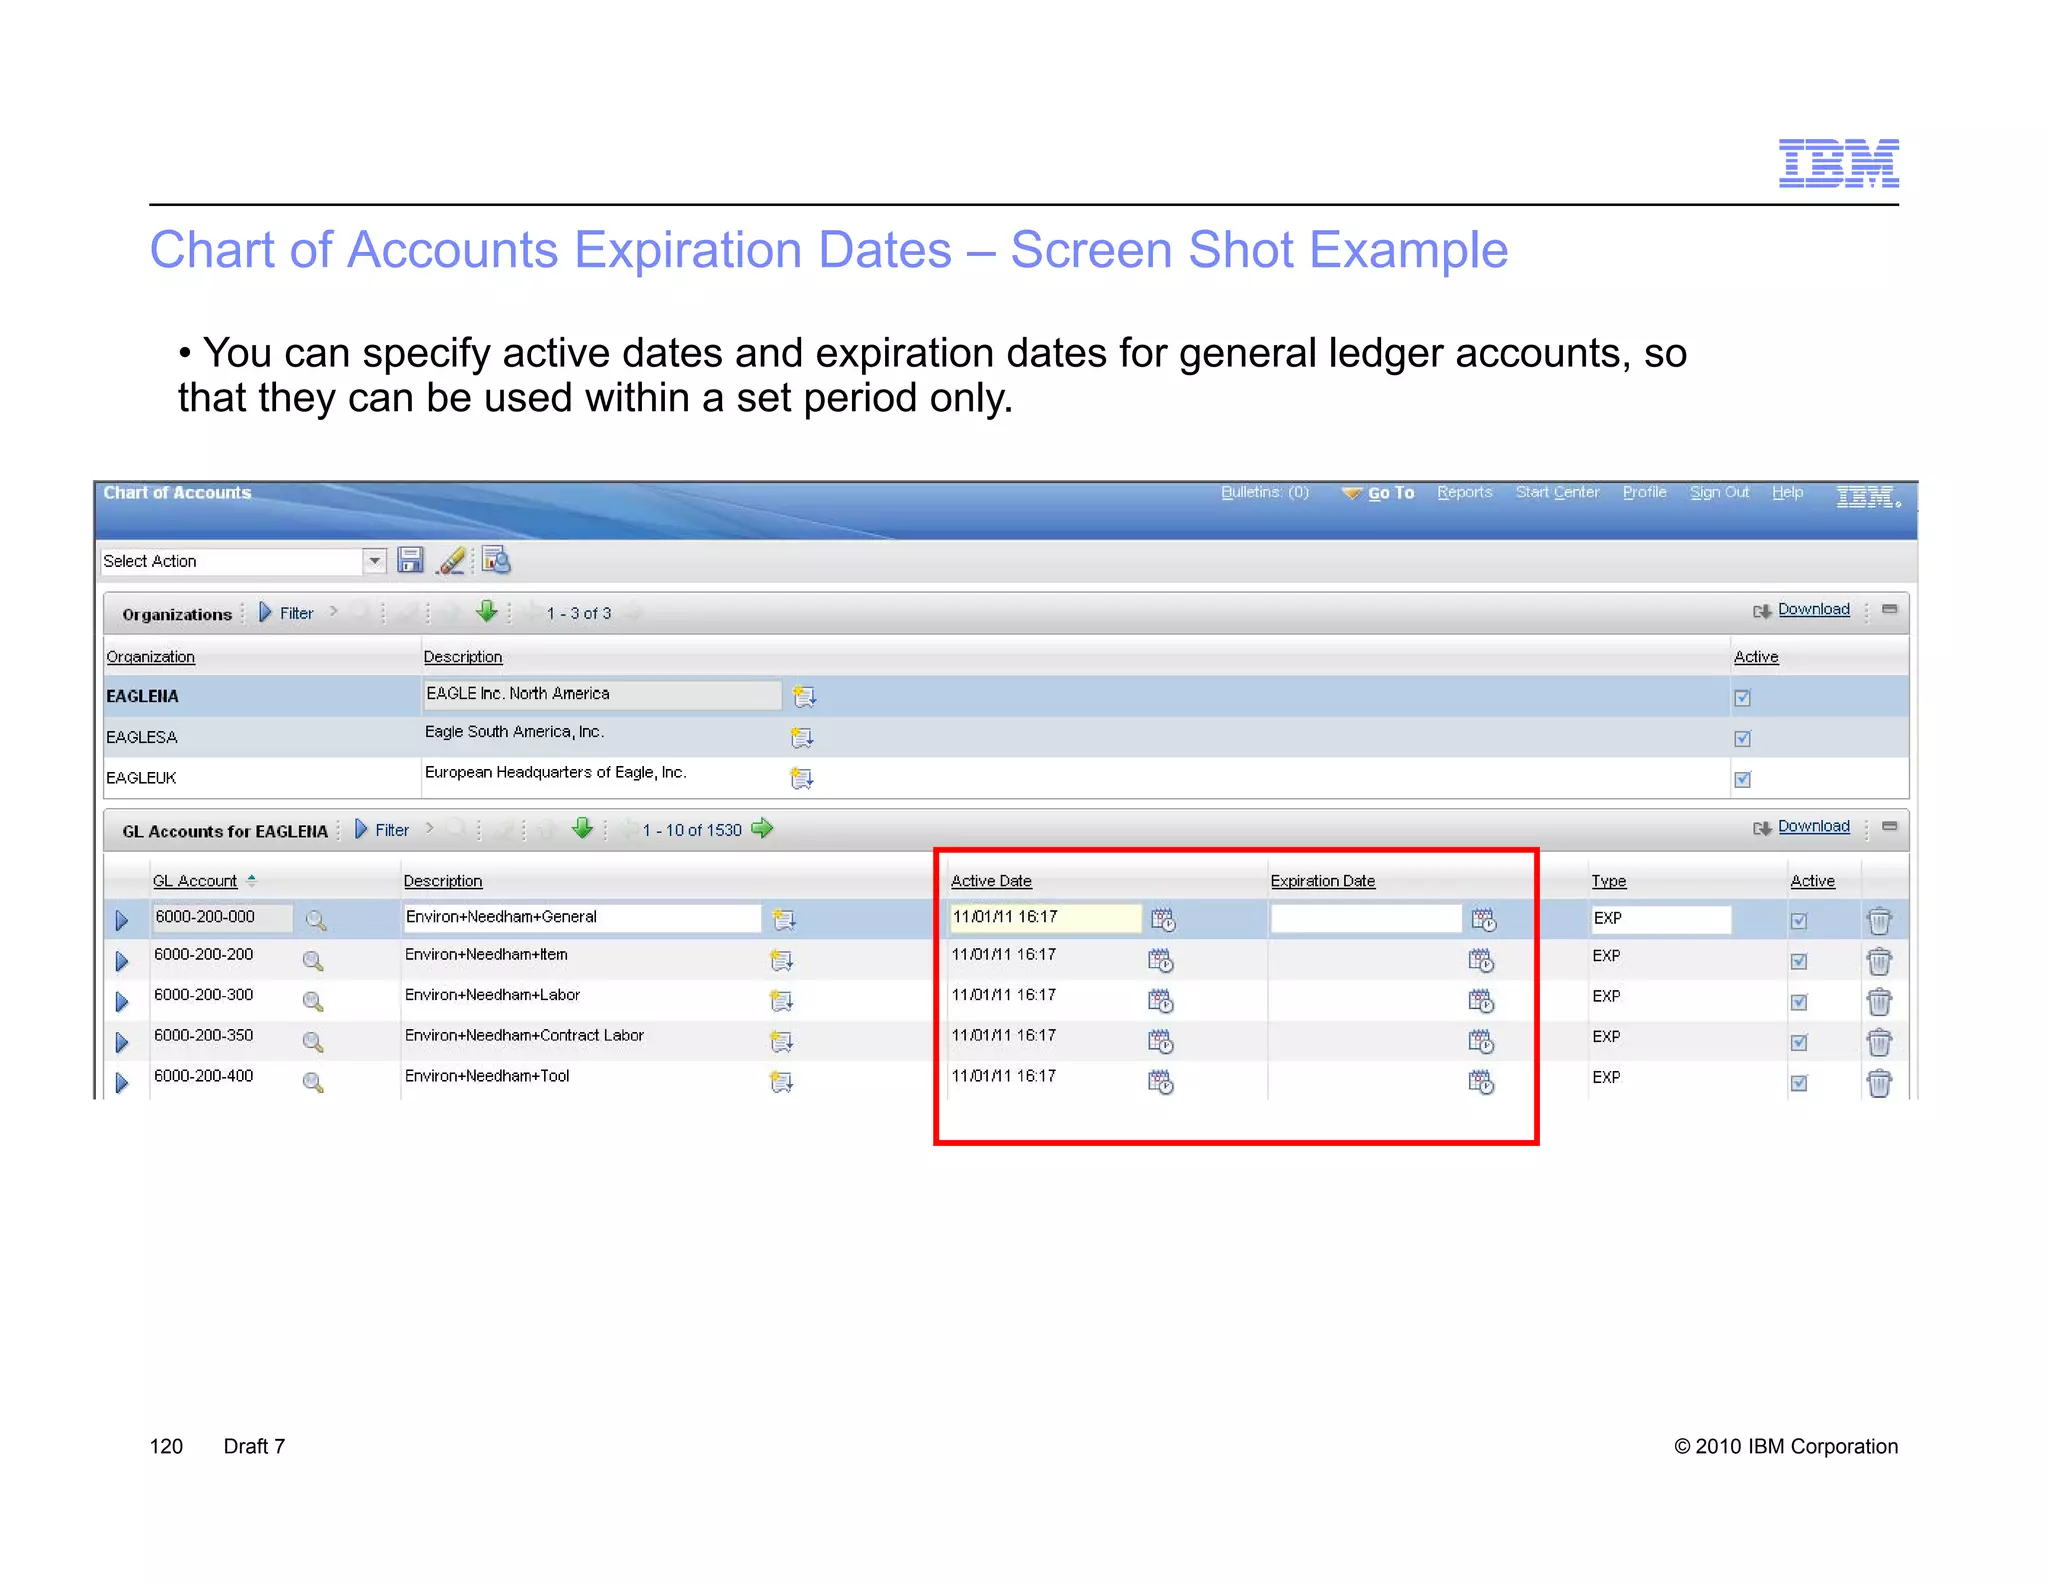Click the Save floppy disk icon
Screen dimensions: 2048x1582
[x=410, y=560]
